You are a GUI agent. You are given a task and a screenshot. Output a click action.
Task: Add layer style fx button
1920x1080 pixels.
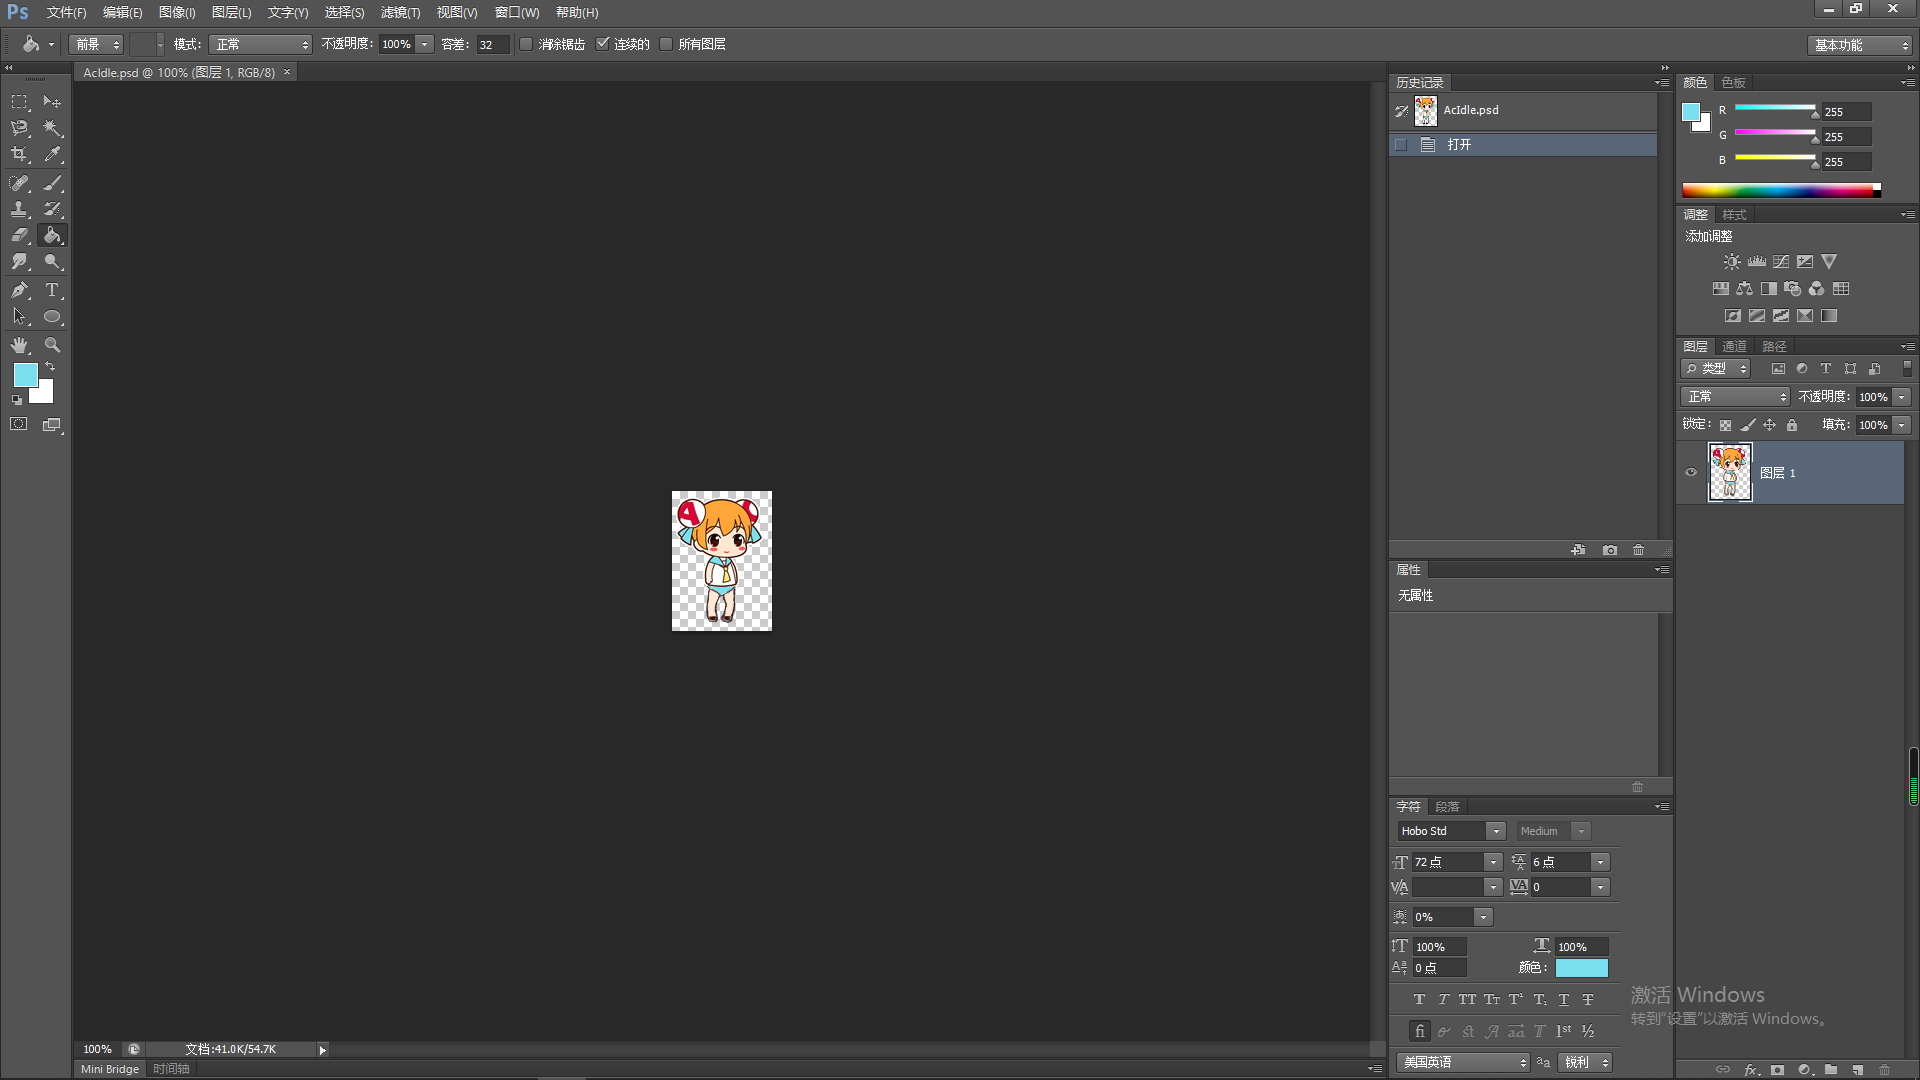1751,1069
